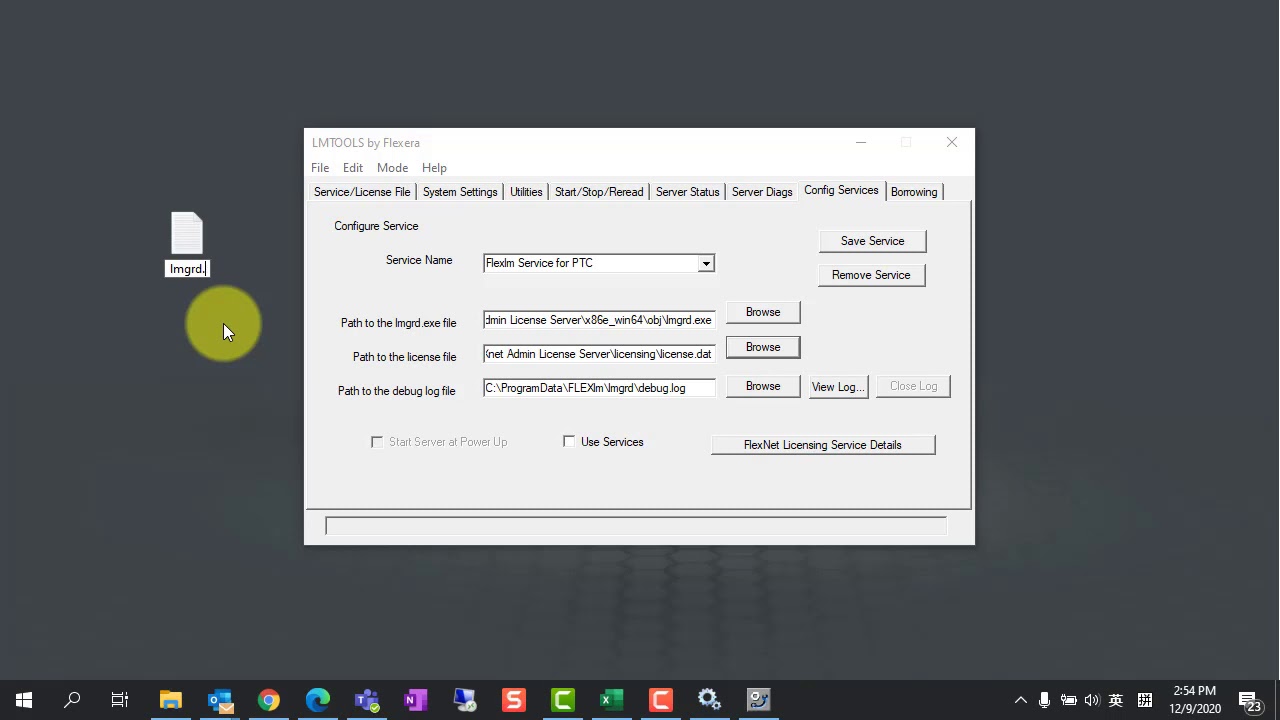Click the greyed Close Log button
This screenshot has width=1280, height=720.
pyautogui.click(x=913, y=386)
